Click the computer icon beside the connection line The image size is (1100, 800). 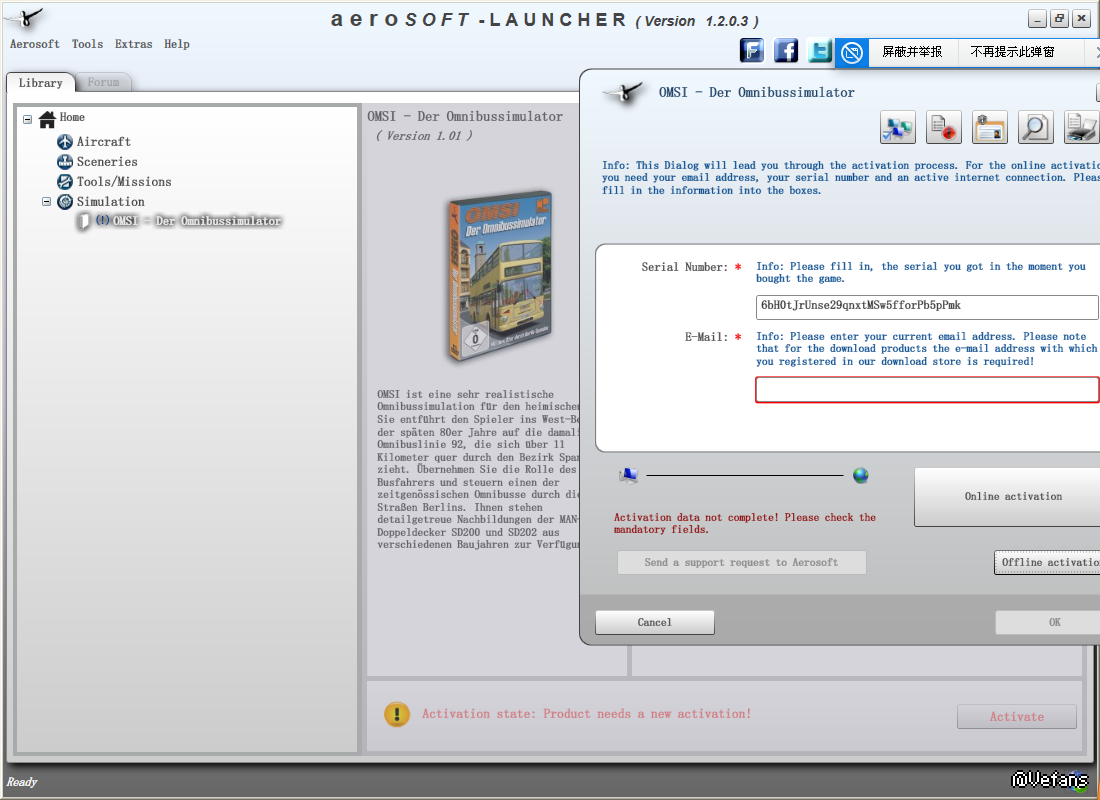coord(629,476)
